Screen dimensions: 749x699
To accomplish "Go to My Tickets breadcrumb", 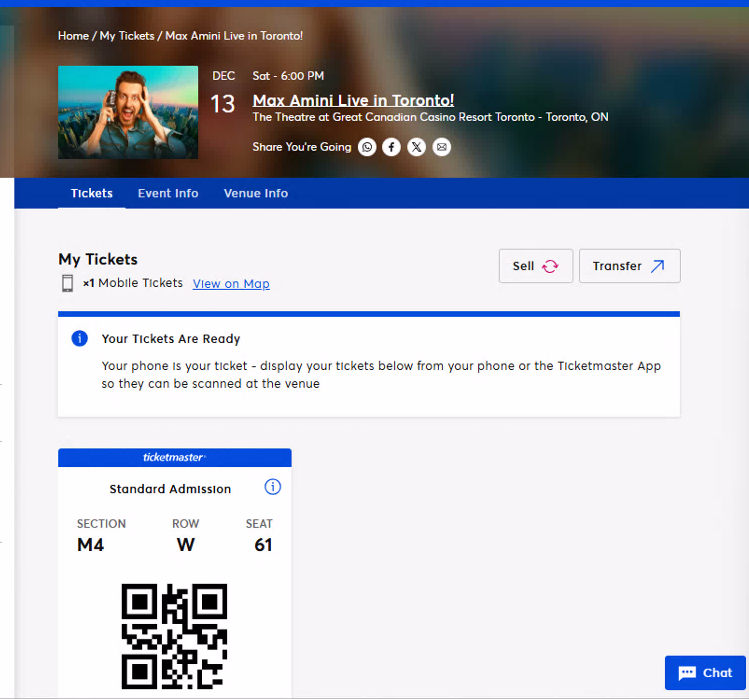I will (127, 36).
